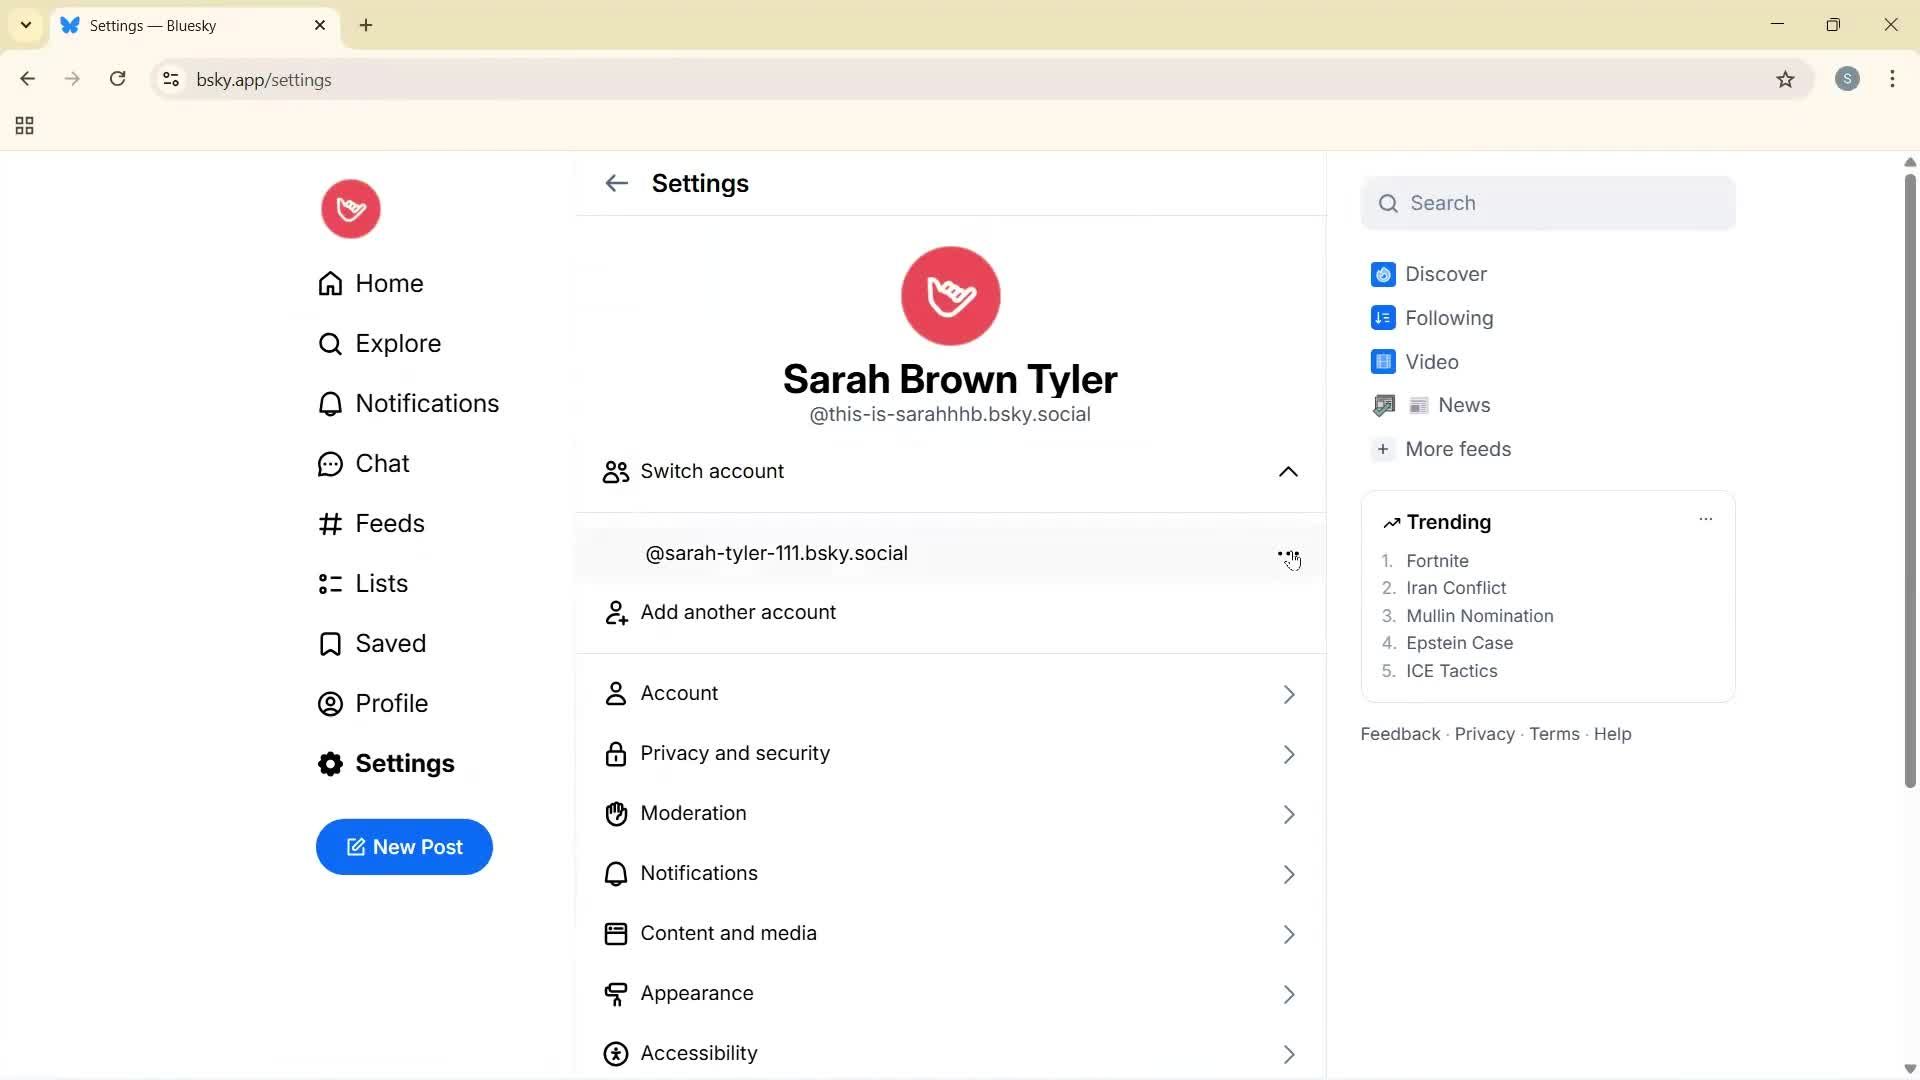Click the back arrow beside Settings heading

616,183
